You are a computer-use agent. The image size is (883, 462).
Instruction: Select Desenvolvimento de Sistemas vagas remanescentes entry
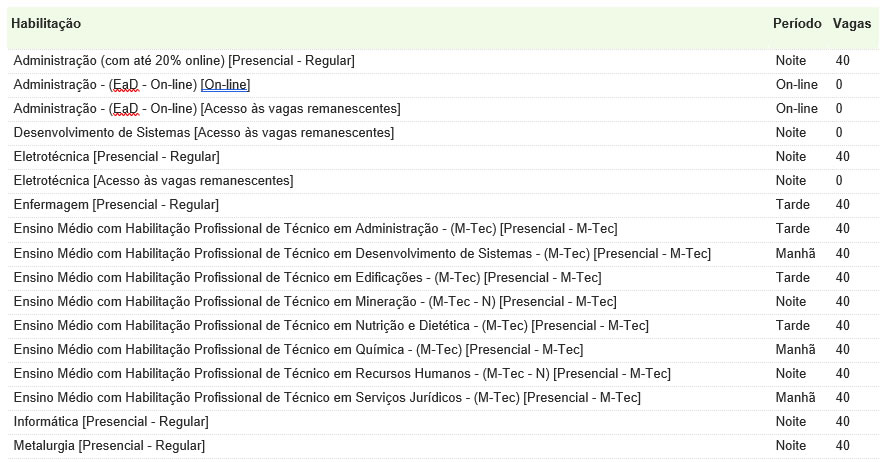coord(204,133)
